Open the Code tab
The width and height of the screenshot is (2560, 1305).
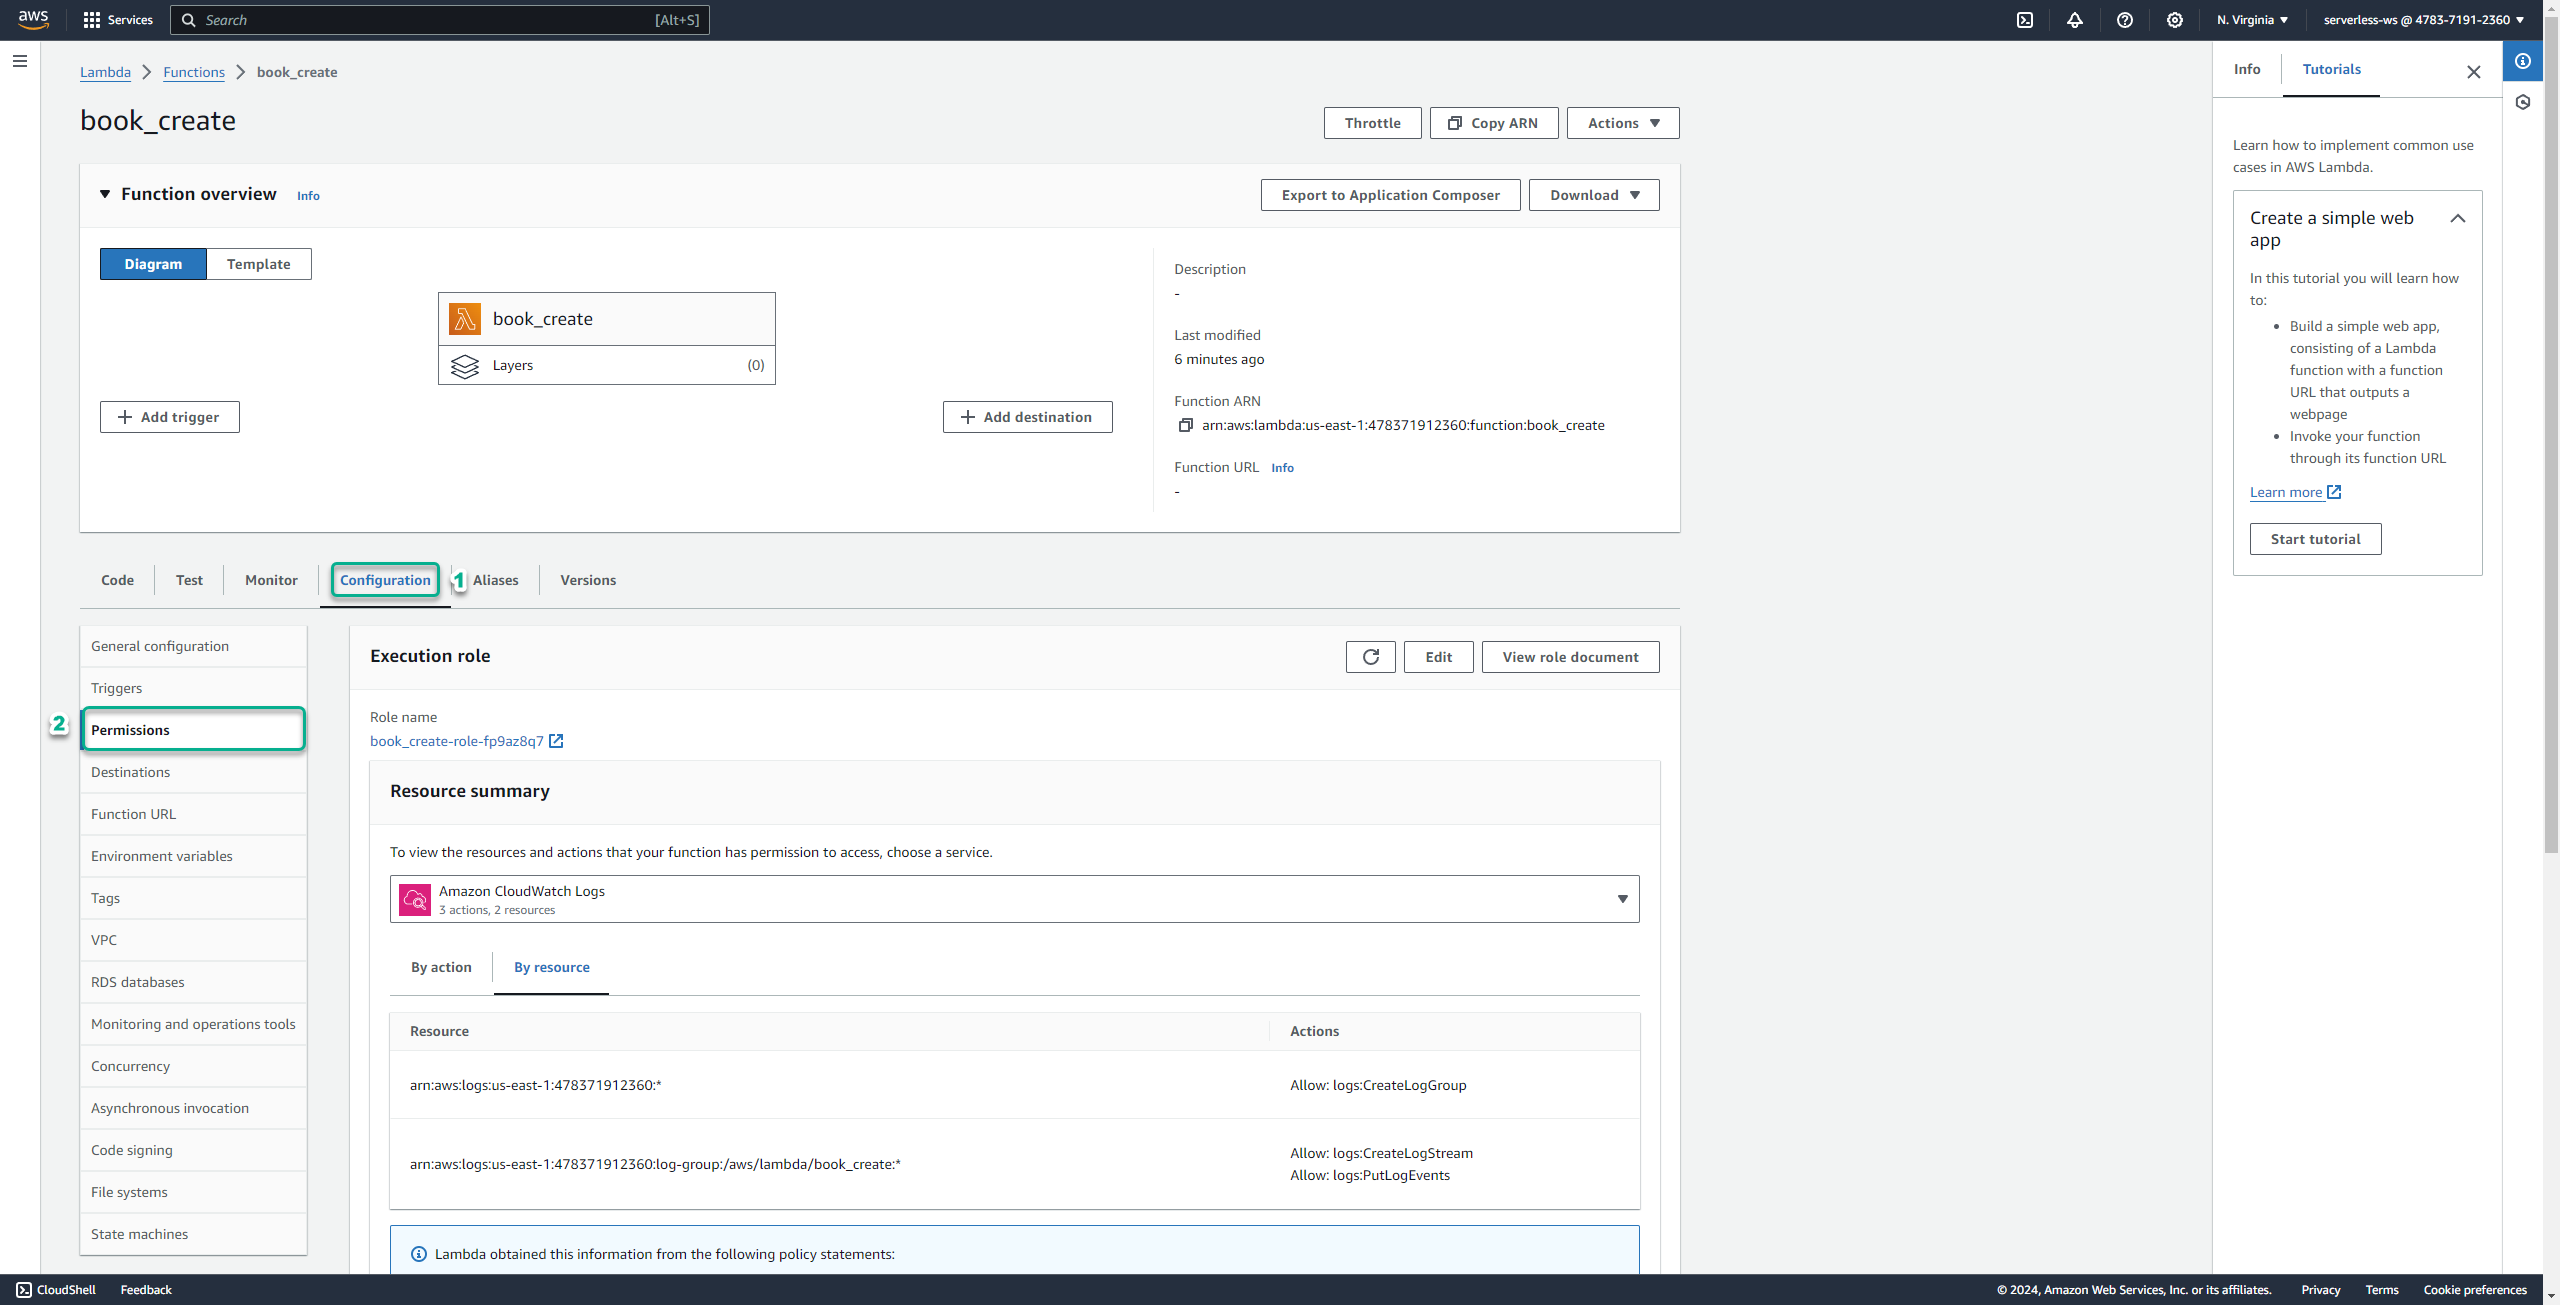coord(117,580)
